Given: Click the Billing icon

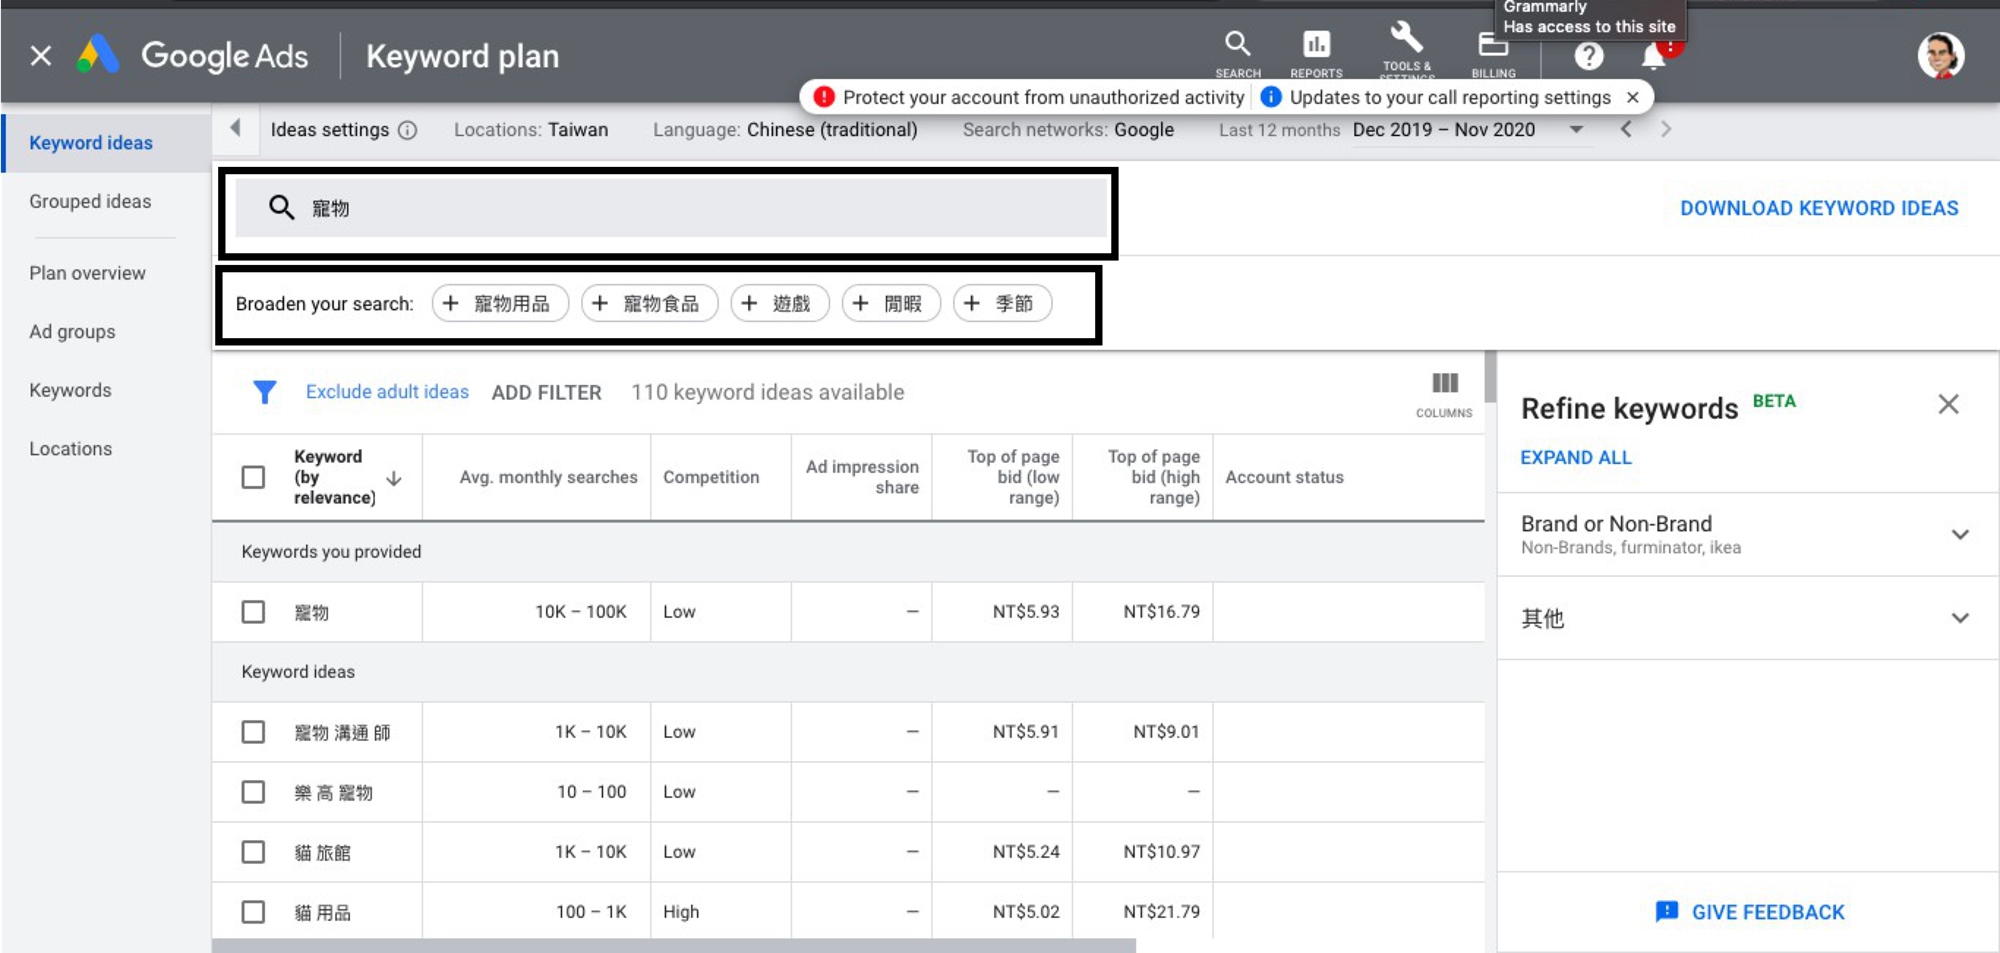Looking at the screenshot, I should pos(1493,46).
